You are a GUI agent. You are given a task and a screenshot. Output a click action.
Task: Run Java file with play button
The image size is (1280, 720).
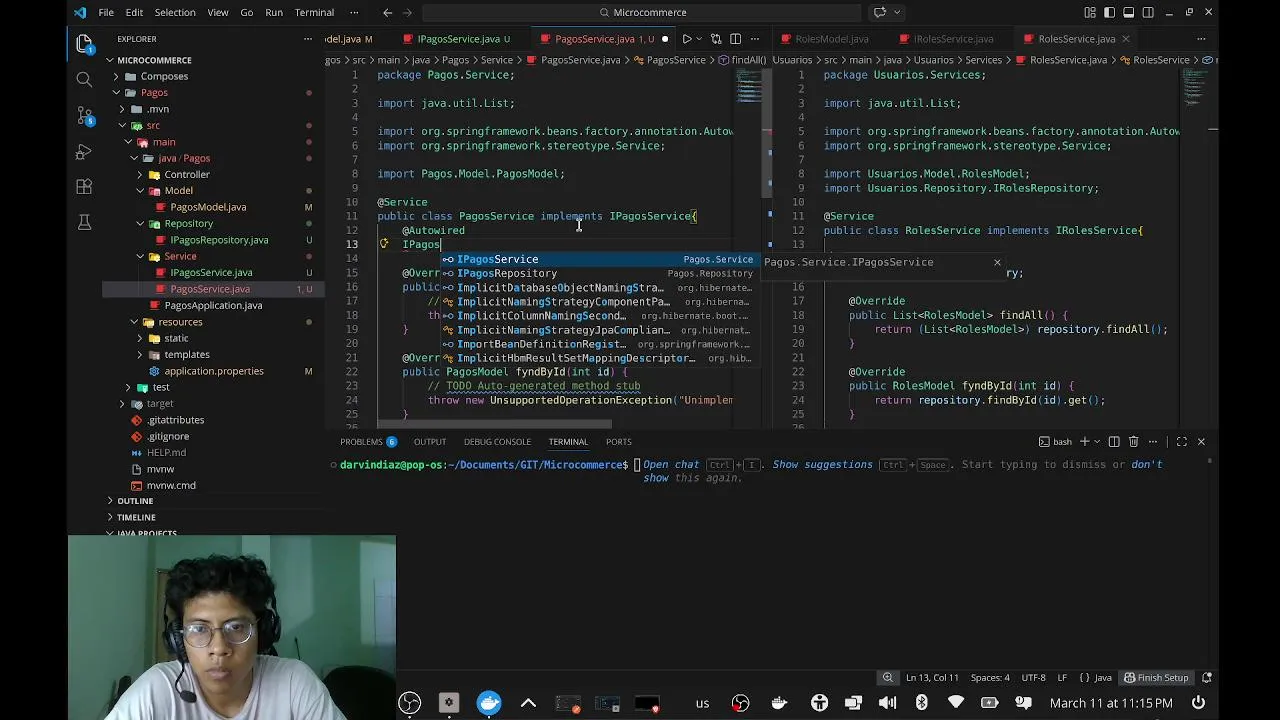coord(687,39)
